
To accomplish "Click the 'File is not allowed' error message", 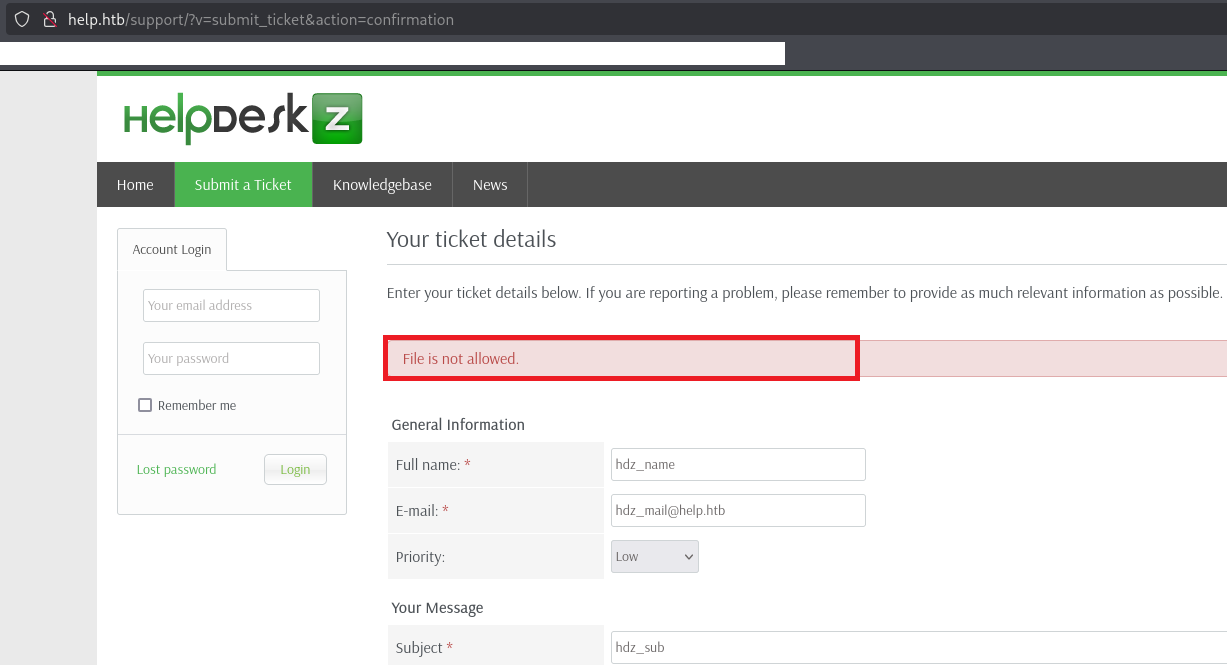I will 461,359.
